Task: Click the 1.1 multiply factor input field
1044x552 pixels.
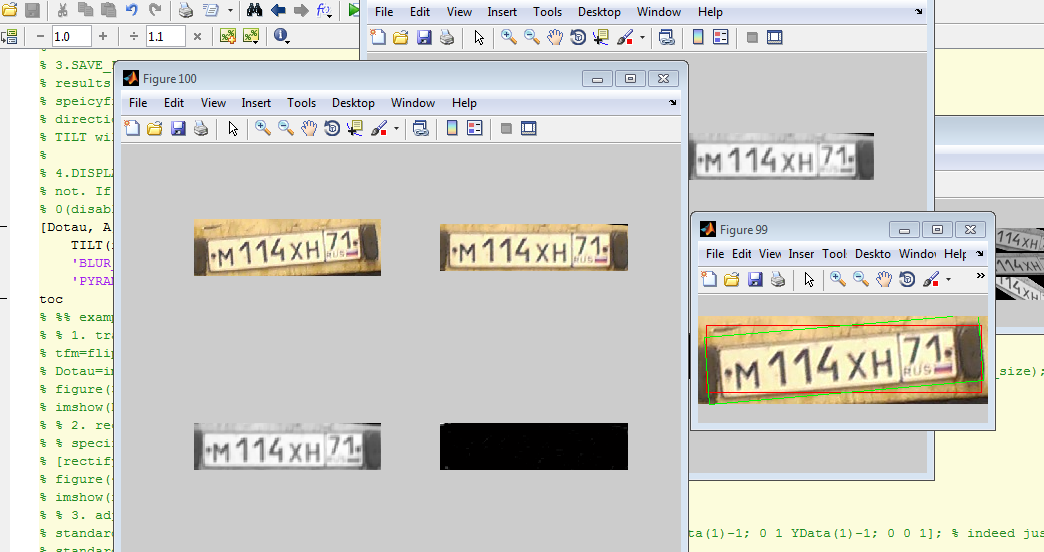Action: 165,36
